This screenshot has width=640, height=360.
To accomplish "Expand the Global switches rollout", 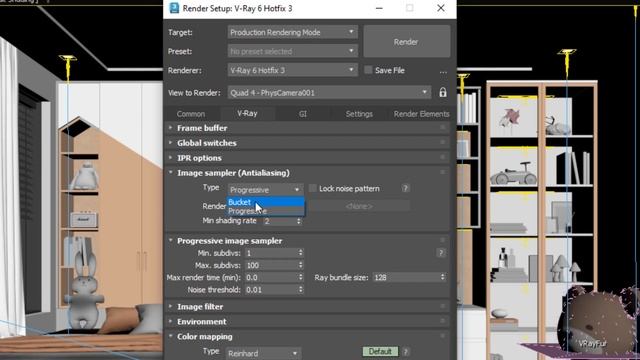I will pos(307,143).
